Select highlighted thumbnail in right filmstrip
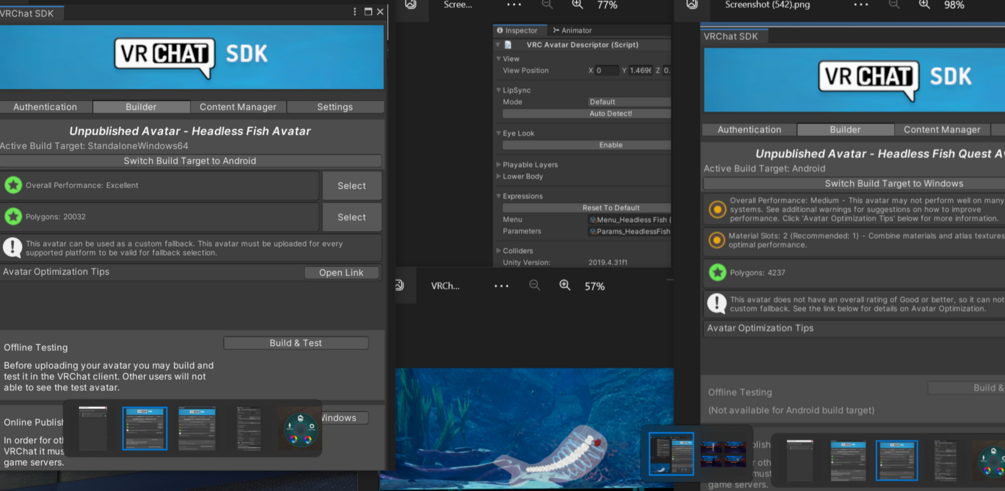This screenshot has height=491, width=1005. click(897, 460)
